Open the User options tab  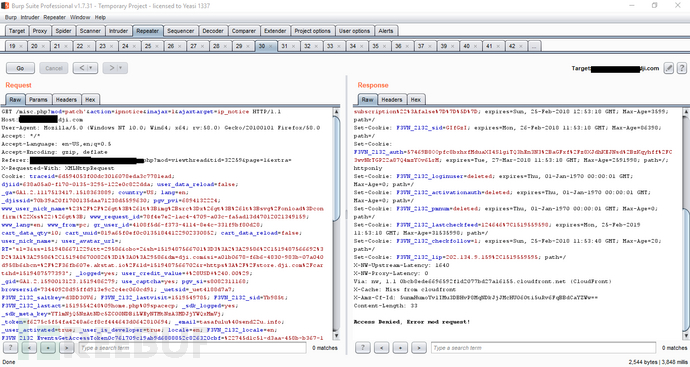click(354, 31)
